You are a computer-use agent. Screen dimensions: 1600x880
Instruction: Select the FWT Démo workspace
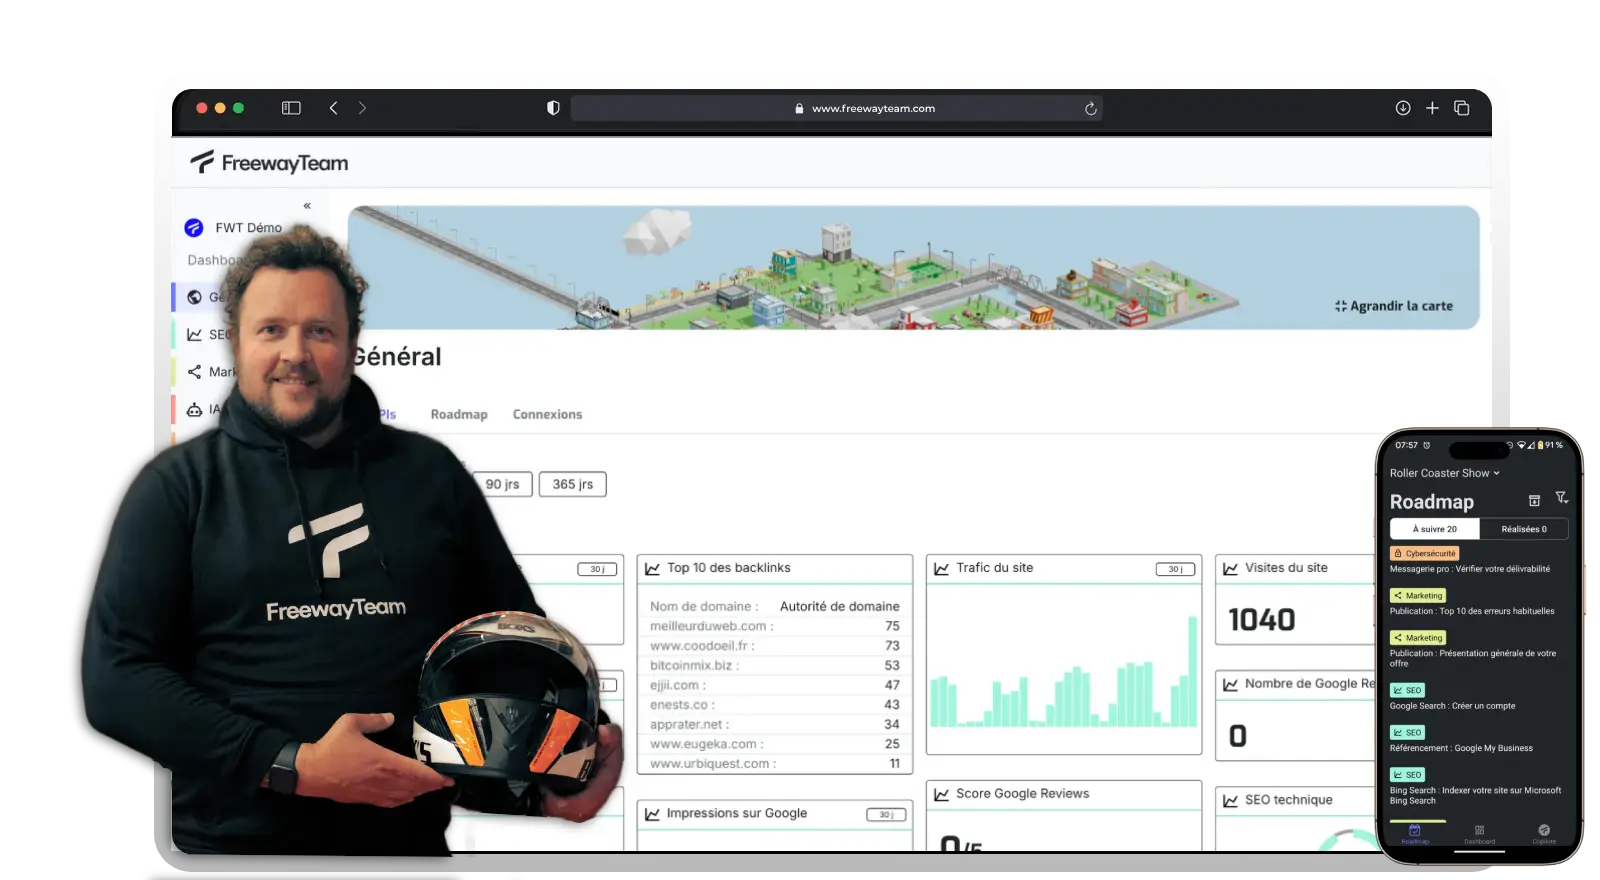click(234, 228)
